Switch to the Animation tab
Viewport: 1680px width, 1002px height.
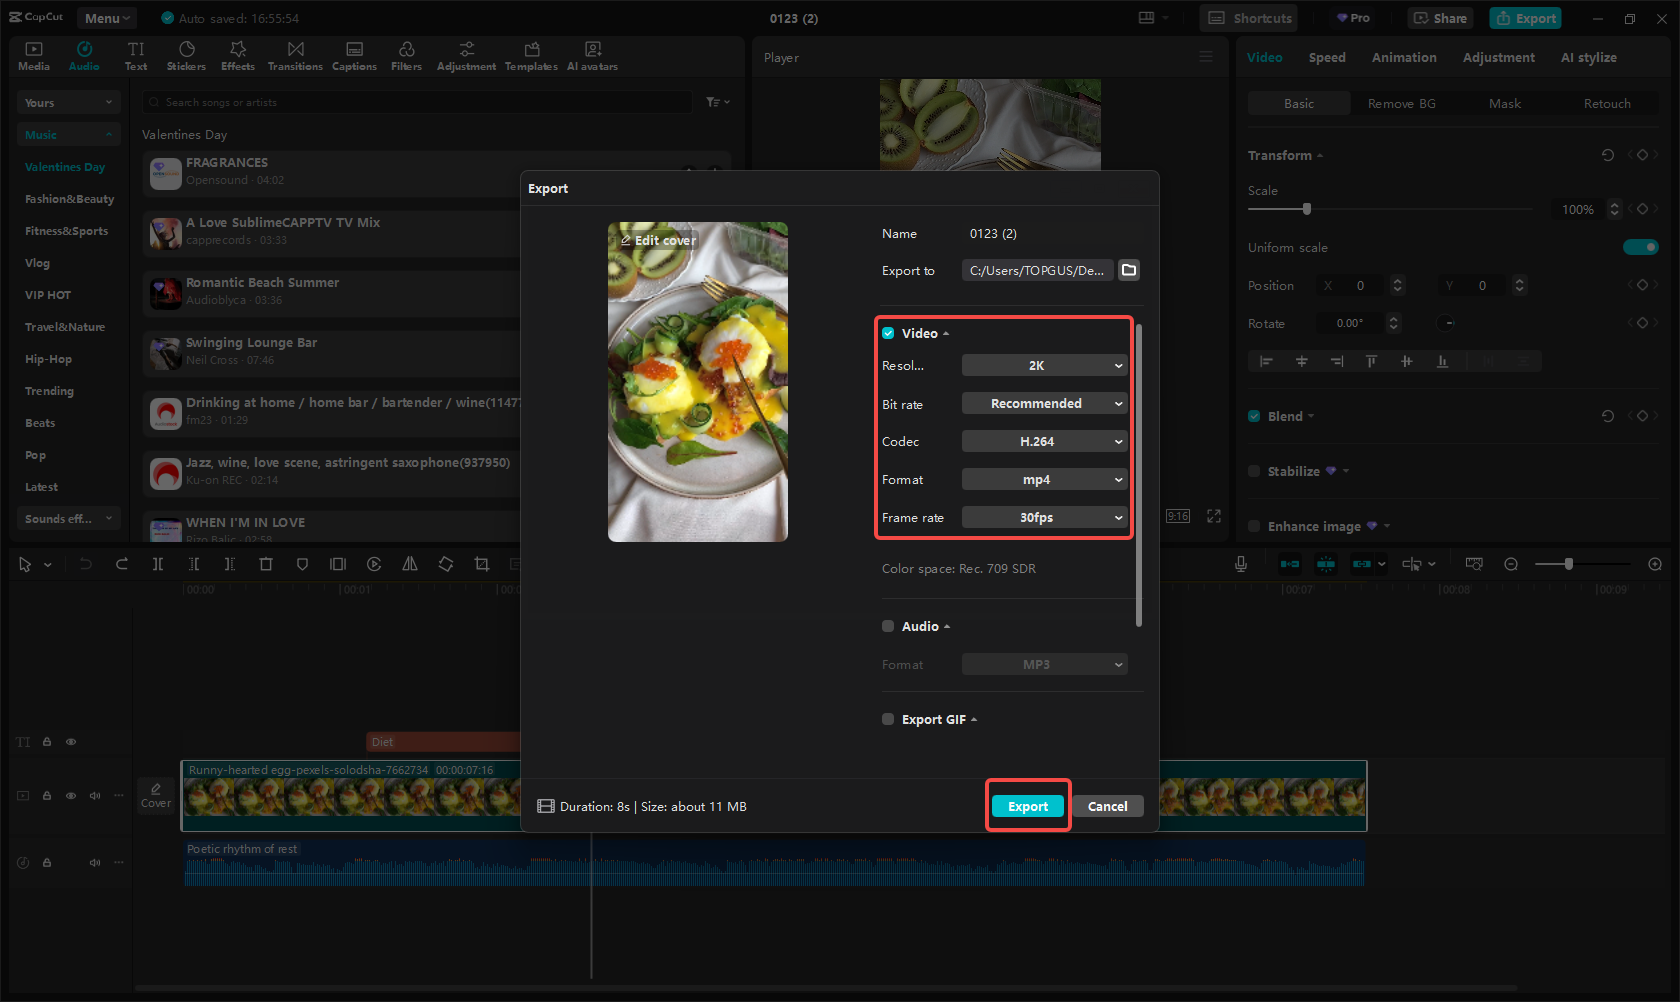click(x=1403, y=58)
